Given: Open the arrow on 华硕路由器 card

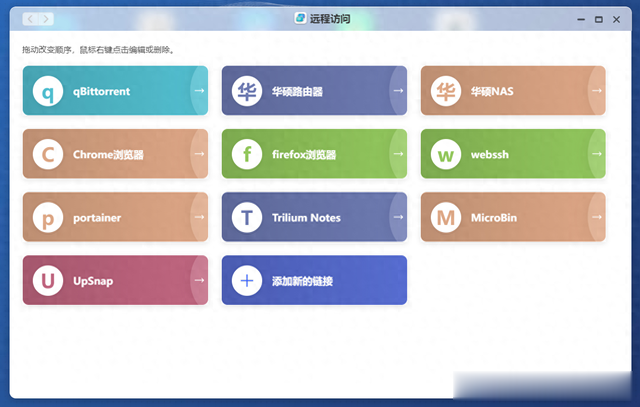Looking at the screenshot, I should point(398,91).
